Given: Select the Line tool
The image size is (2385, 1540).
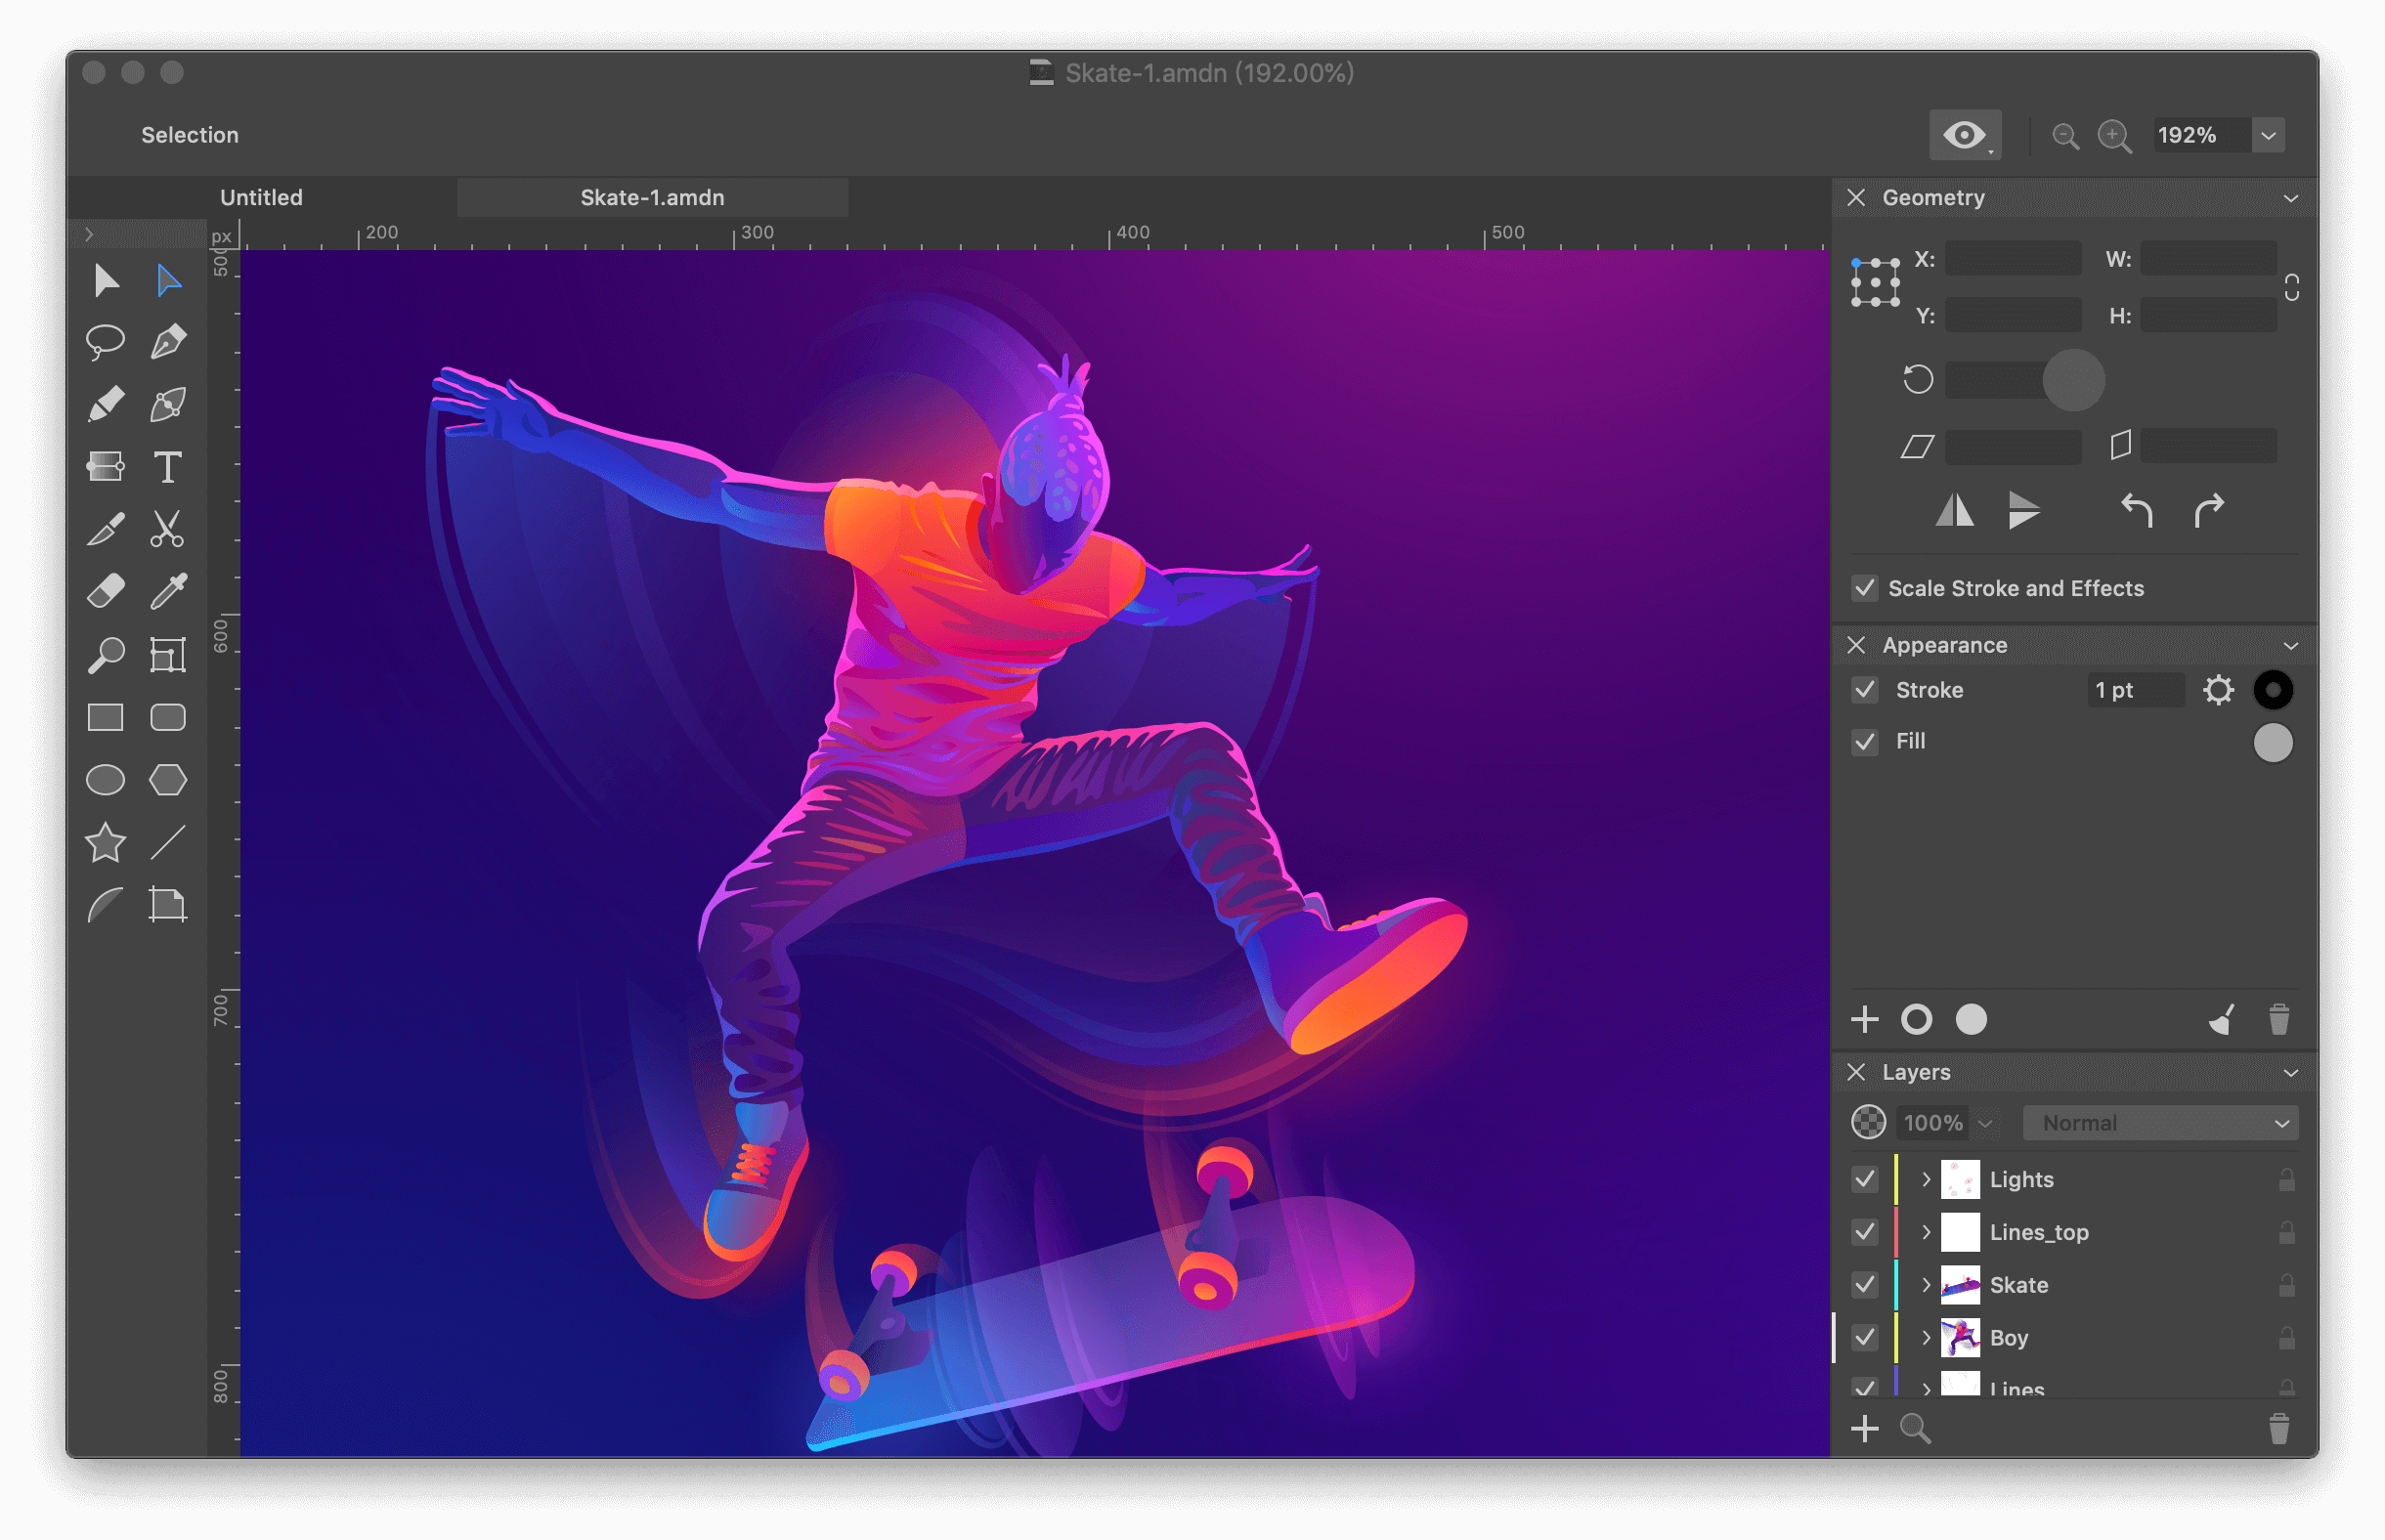Looking at the screenshot, I should [x=168, y=843].
